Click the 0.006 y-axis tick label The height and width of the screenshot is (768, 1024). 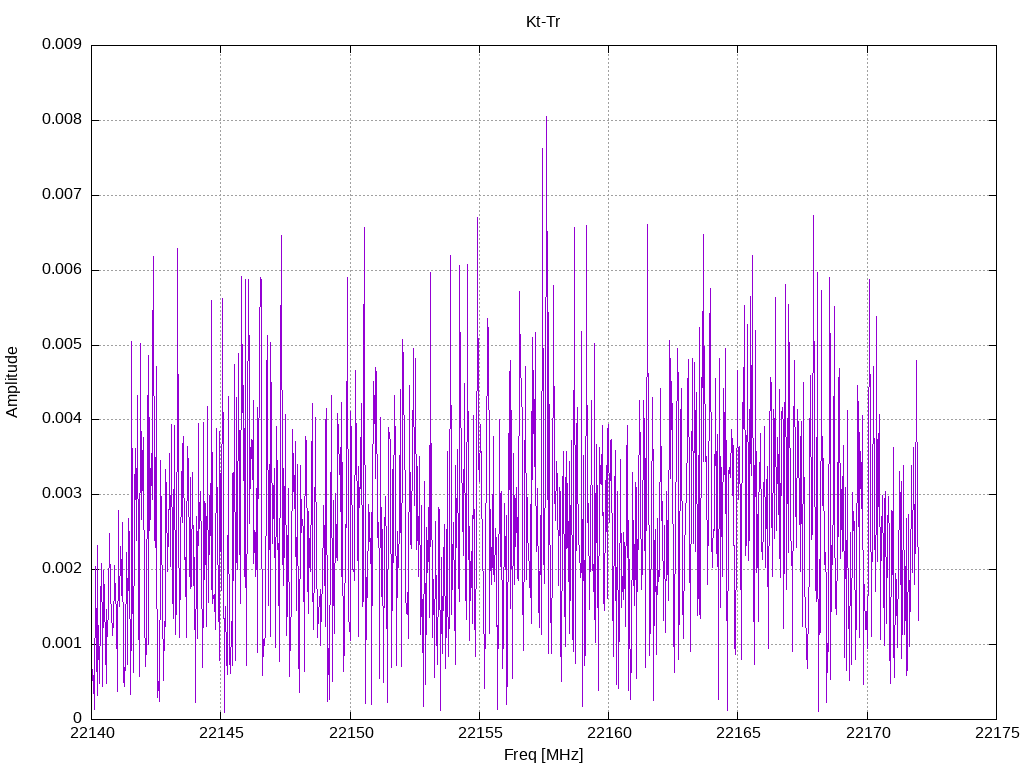(62, 269)
